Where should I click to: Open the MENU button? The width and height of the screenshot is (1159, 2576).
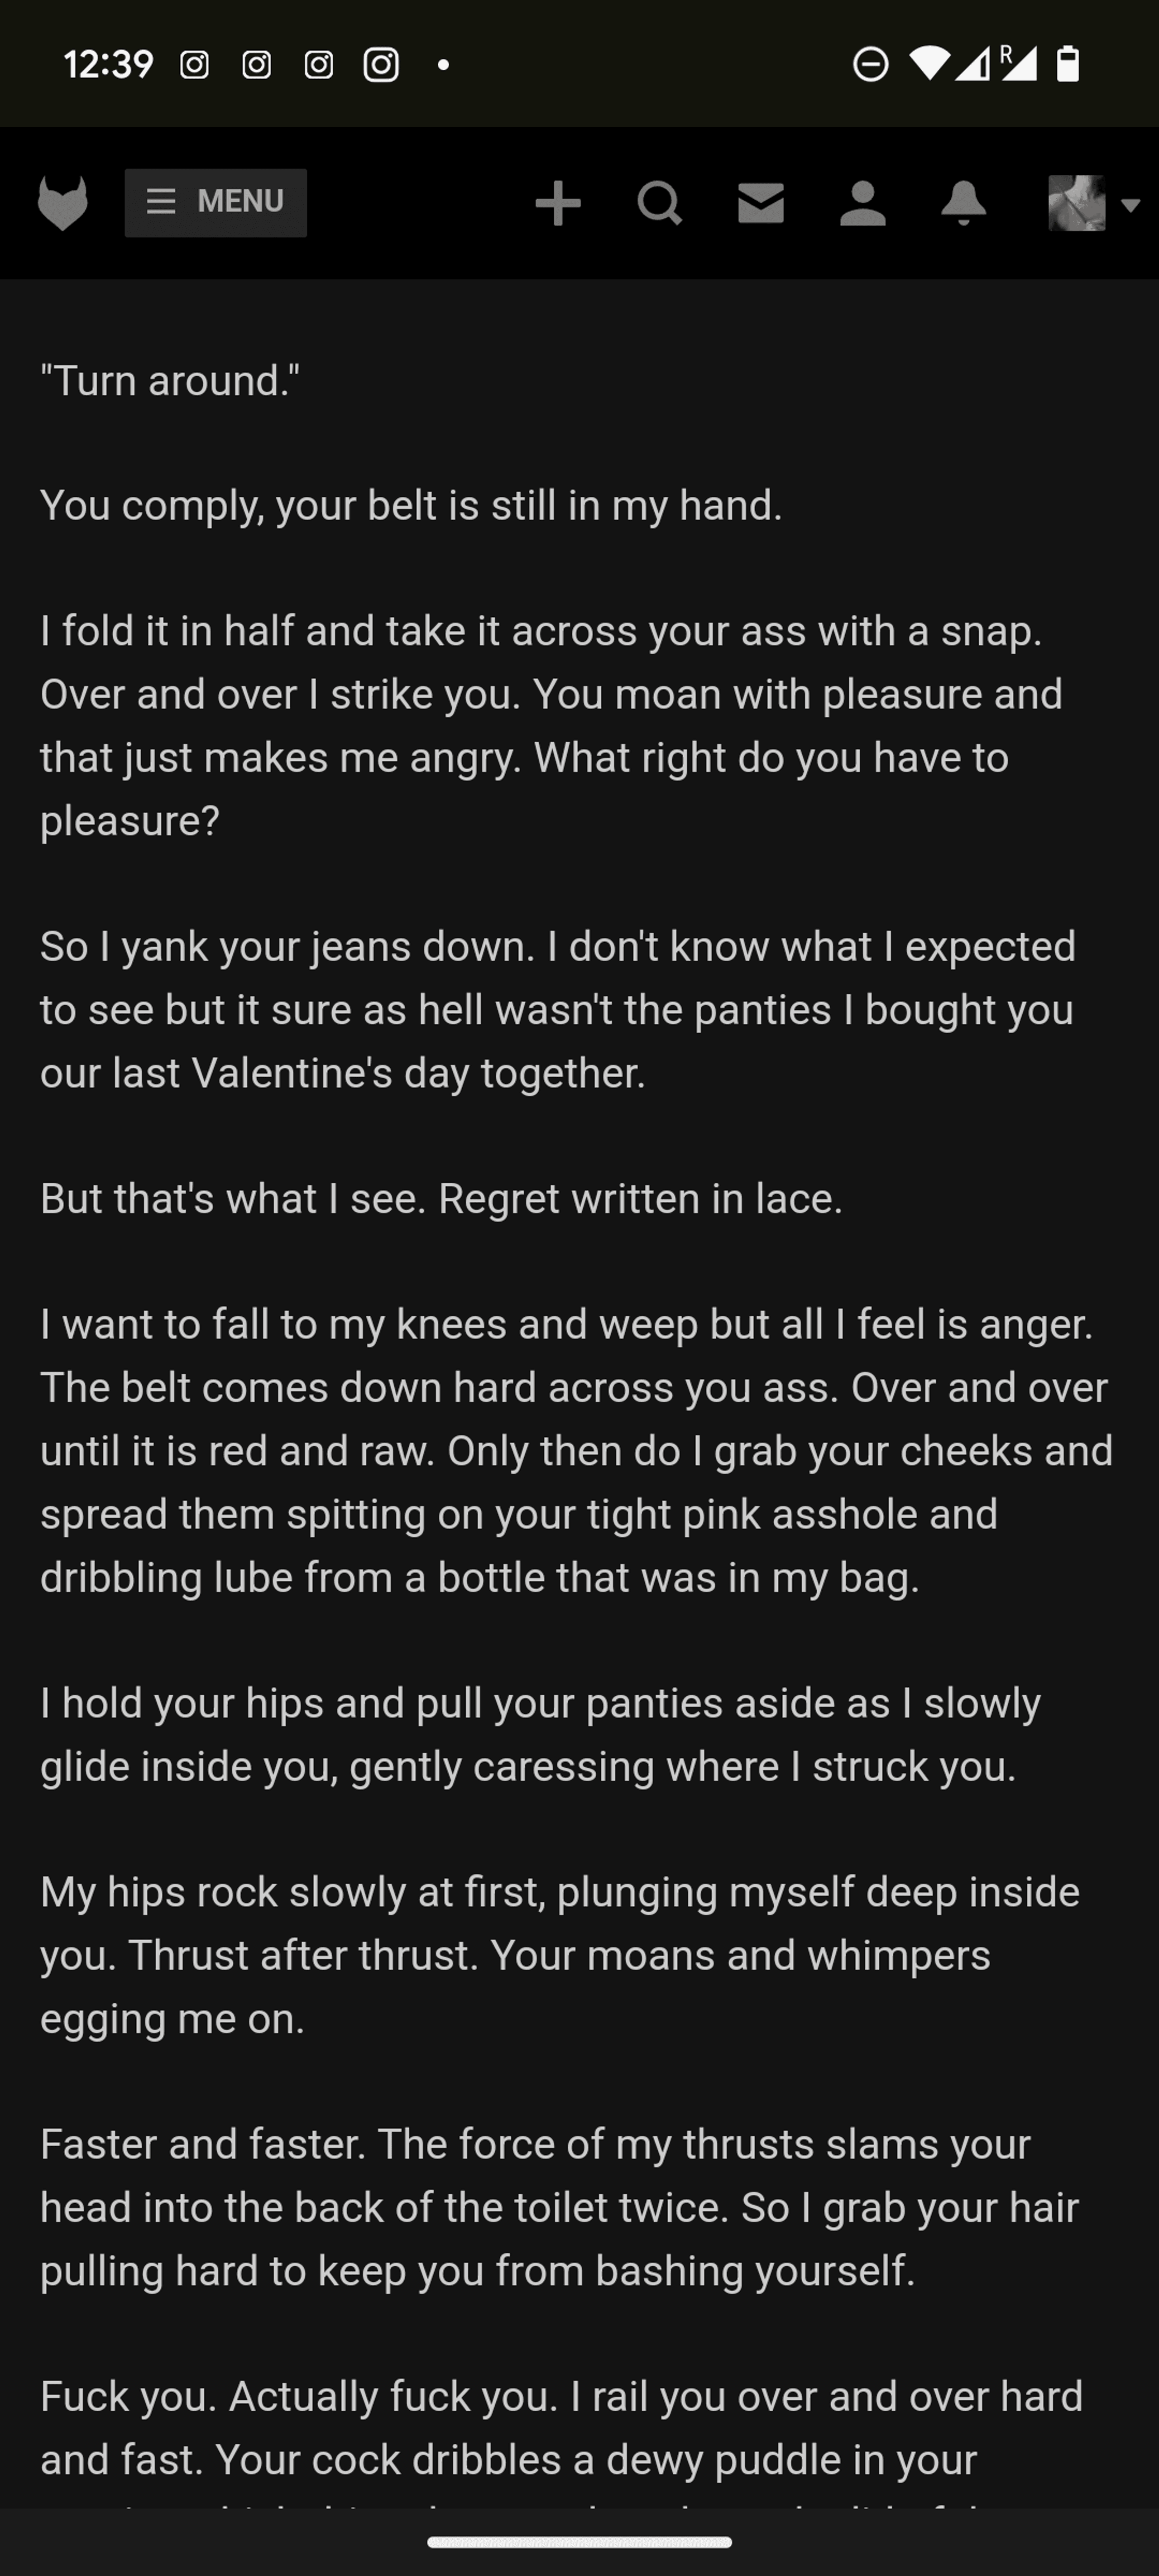click(215, 203)
